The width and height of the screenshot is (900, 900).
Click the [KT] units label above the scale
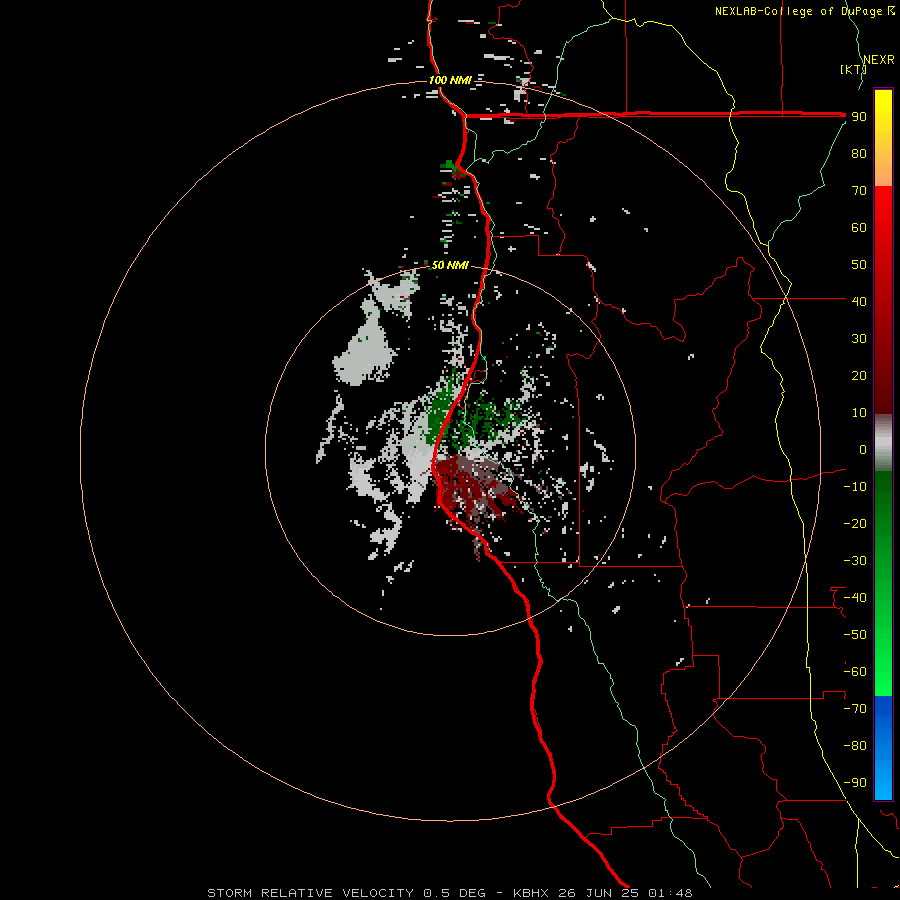click(x=853, y=69)
